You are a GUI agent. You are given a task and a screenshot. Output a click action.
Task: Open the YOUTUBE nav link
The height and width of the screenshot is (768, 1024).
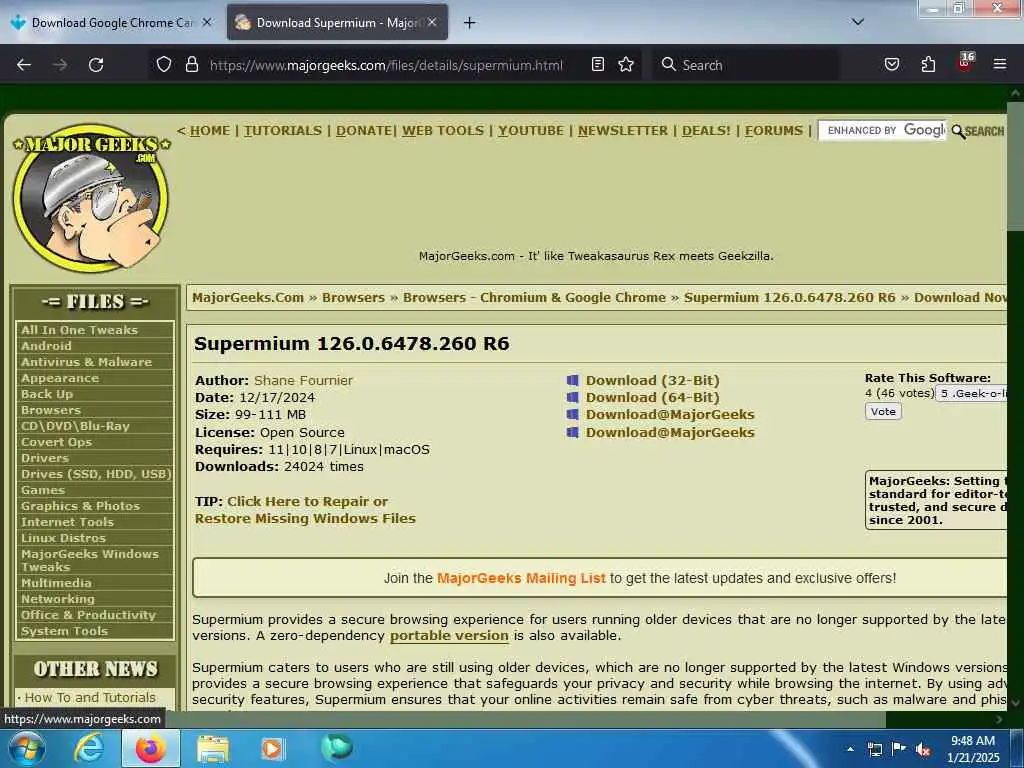click(531, 131)
